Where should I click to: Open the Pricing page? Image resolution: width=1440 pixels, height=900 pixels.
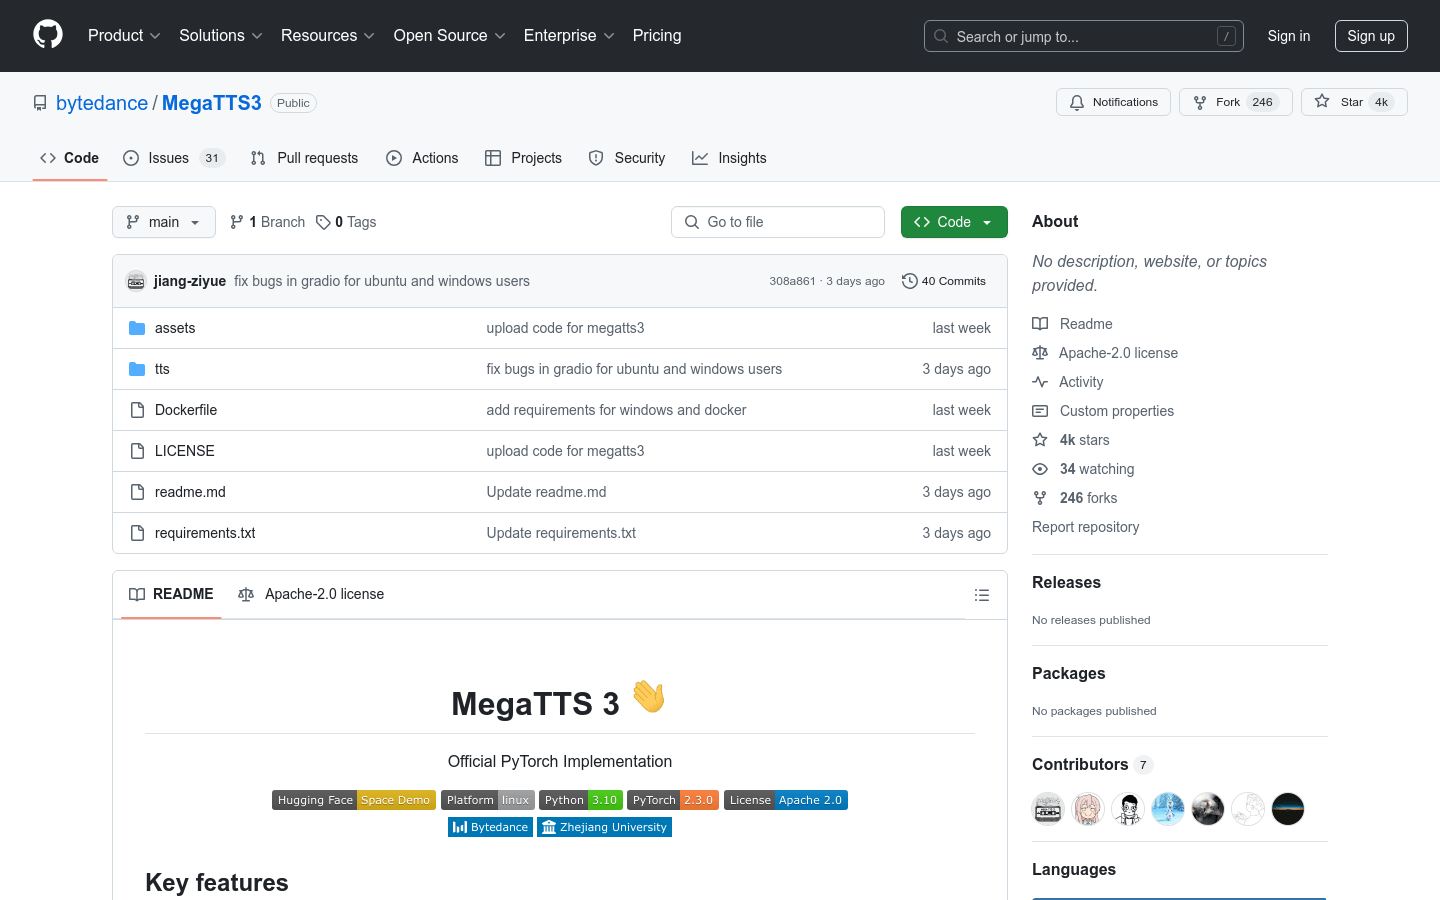tap(657, 35)
